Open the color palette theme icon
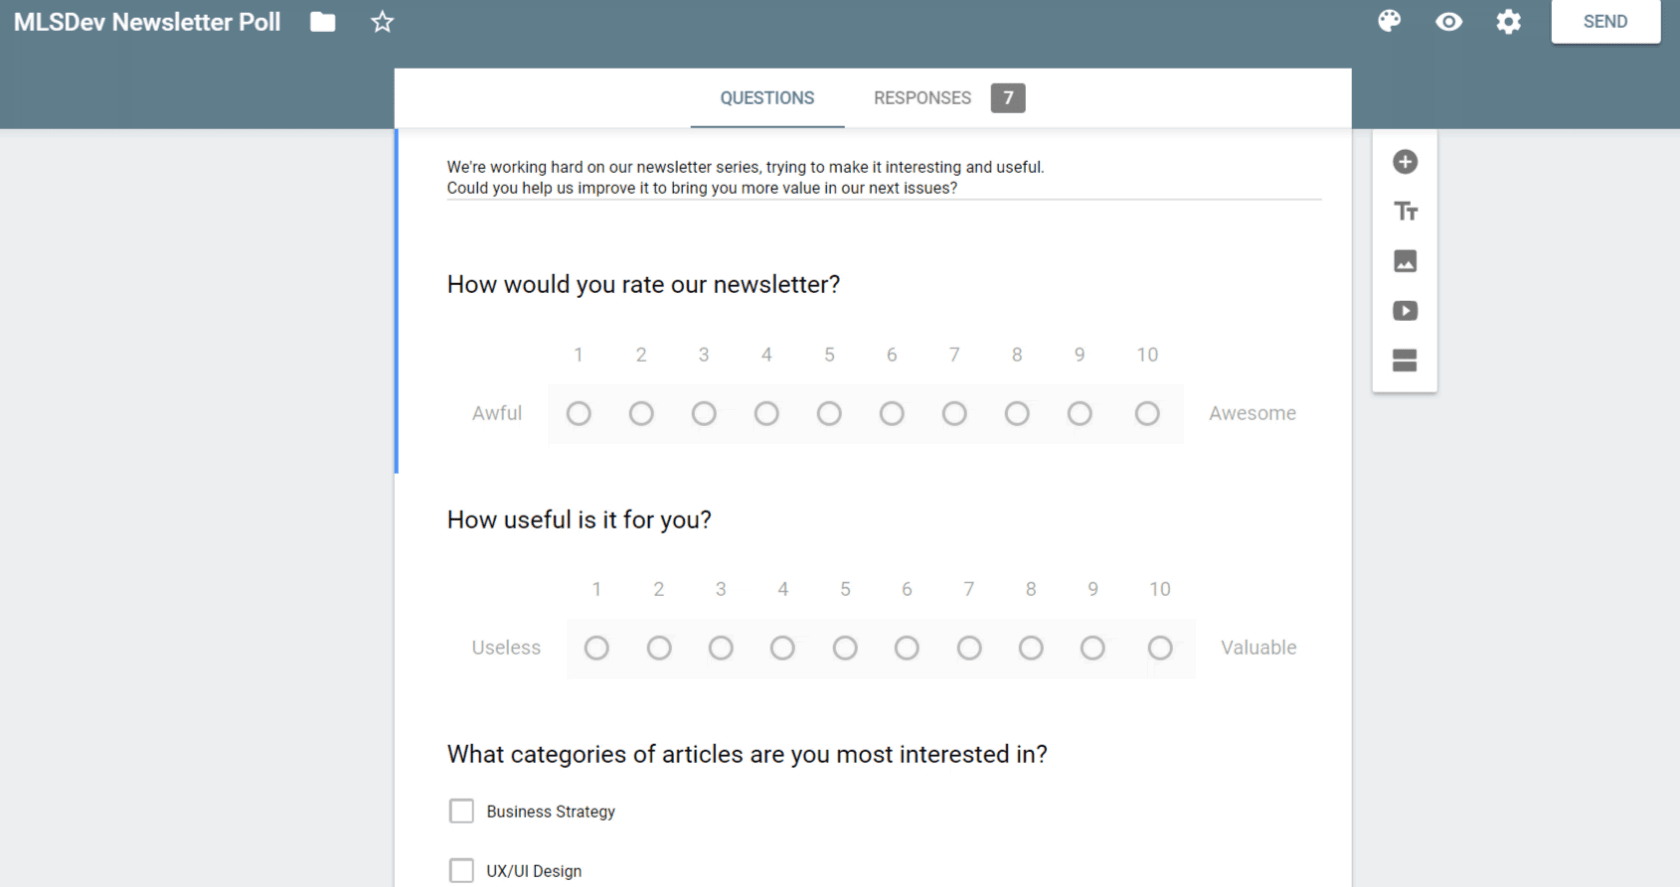1680x887 pixels. click(1389, 21)
